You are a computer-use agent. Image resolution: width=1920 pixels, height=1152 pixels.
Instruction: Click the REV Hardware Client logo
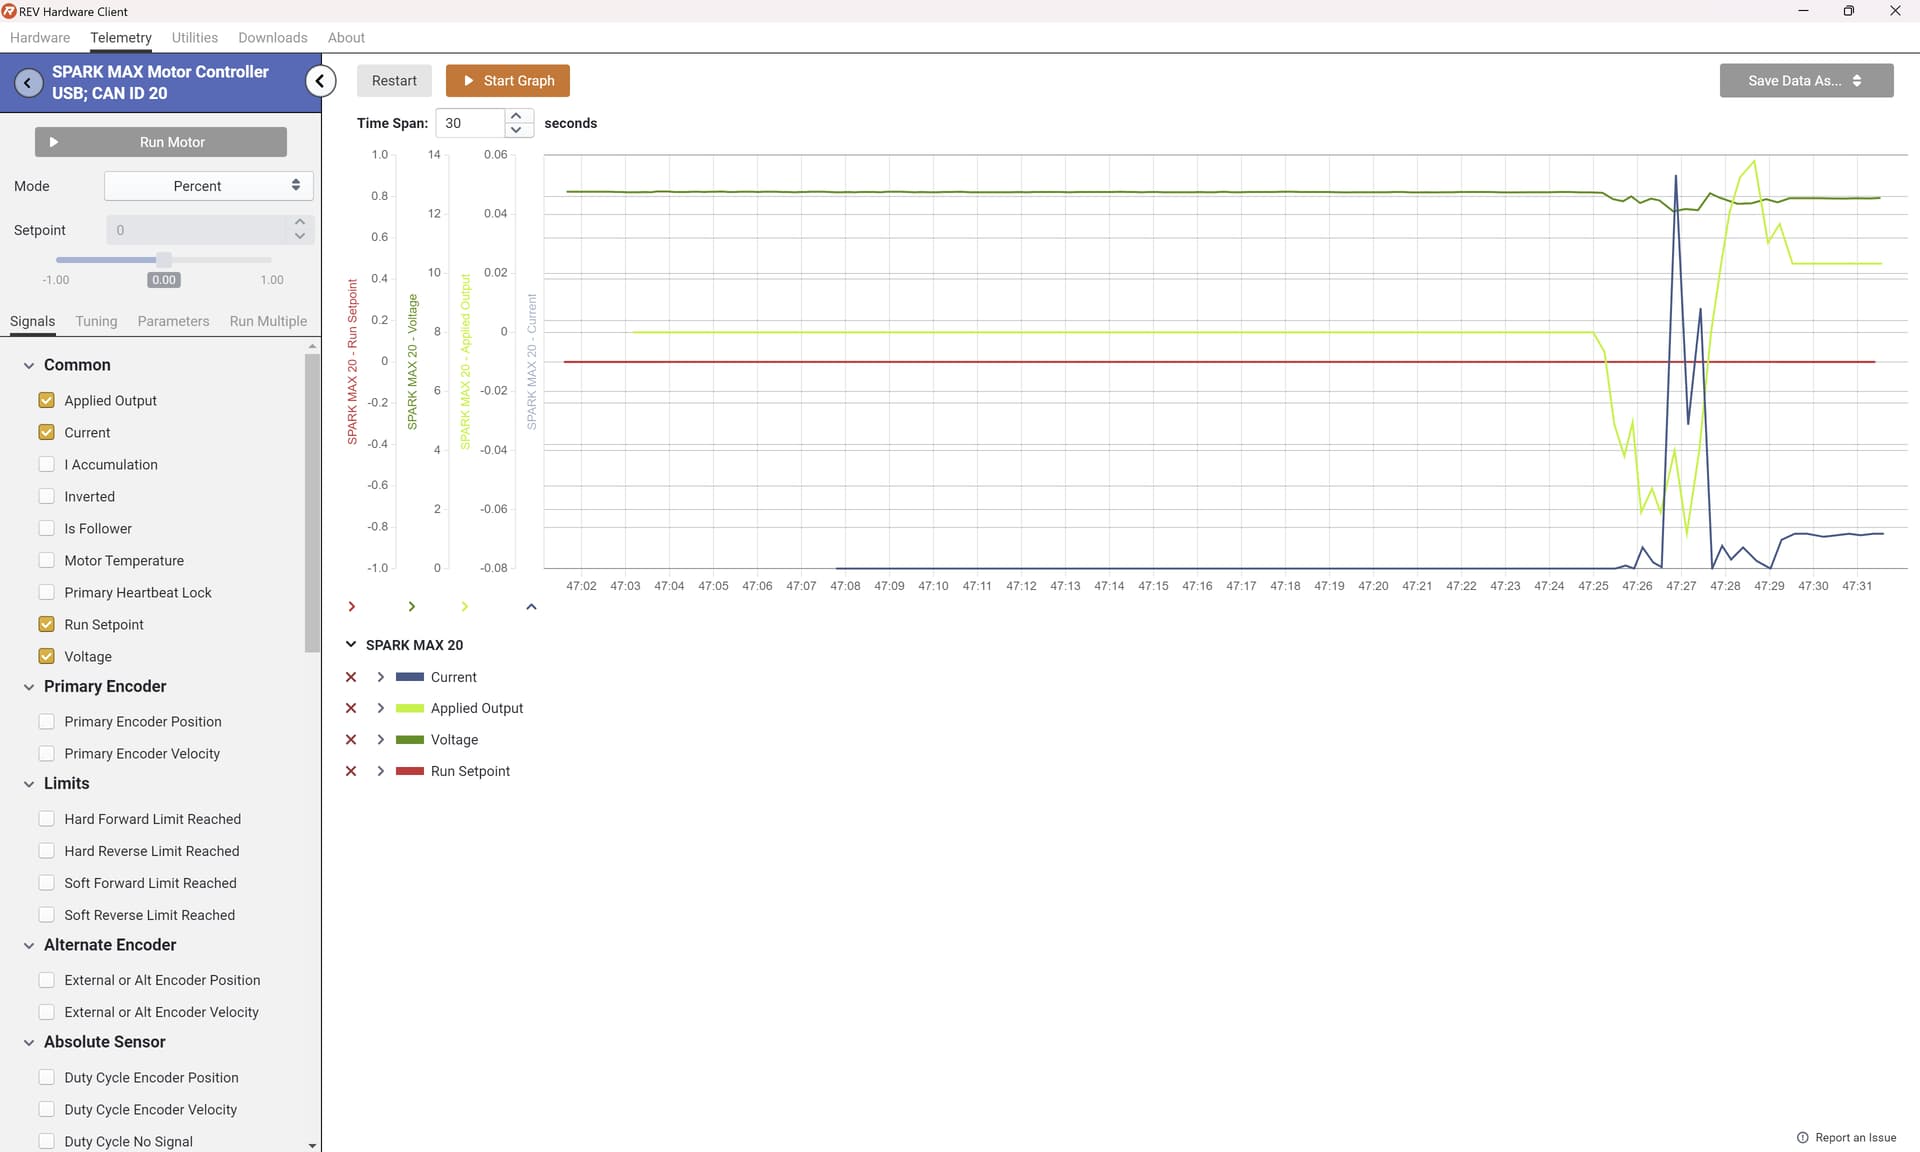click(9, 11)
